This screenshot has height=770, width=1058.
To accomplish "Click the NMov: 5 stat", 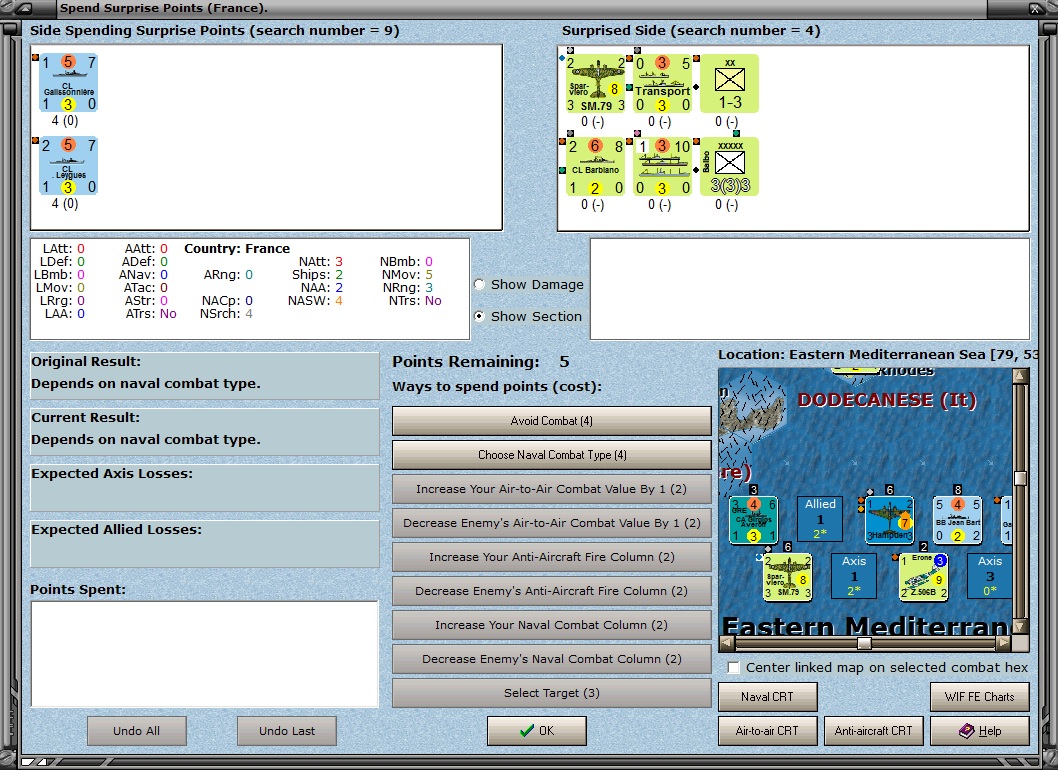I will click(x=408, y=275).
